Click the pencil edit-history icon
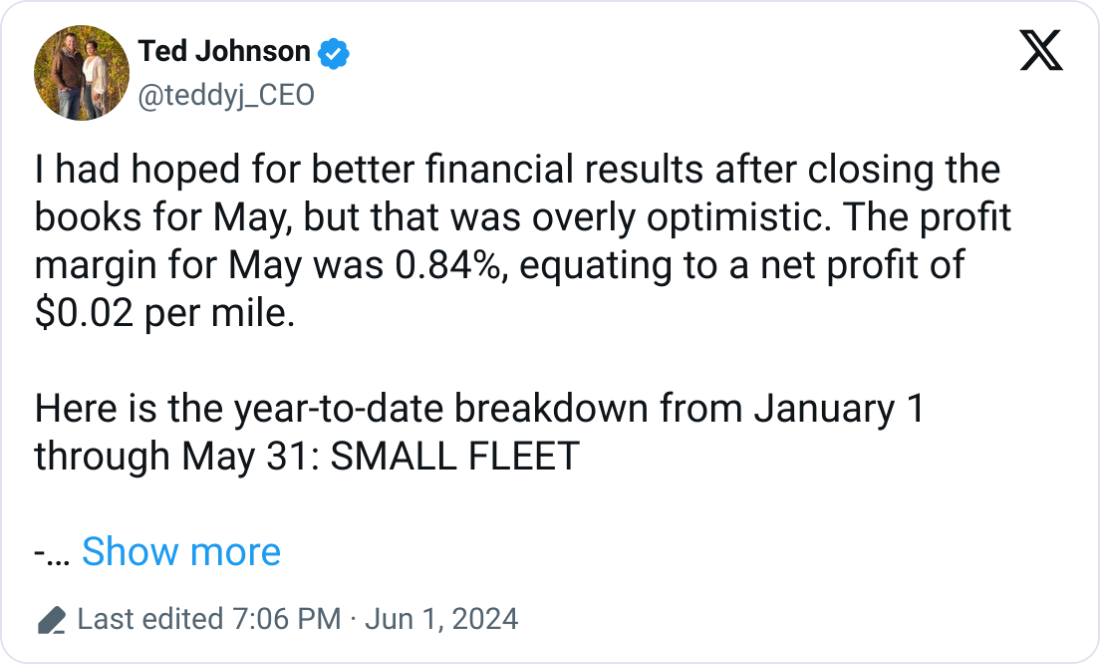 pyautogui.click(x=51, y=620)
